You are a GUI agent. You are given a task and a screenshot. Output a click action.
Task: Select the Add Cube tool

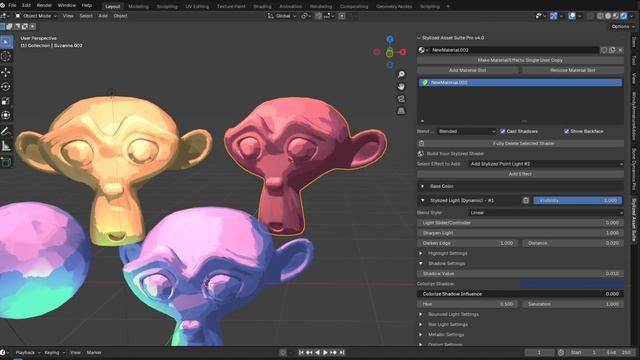[x=6, y=162]
